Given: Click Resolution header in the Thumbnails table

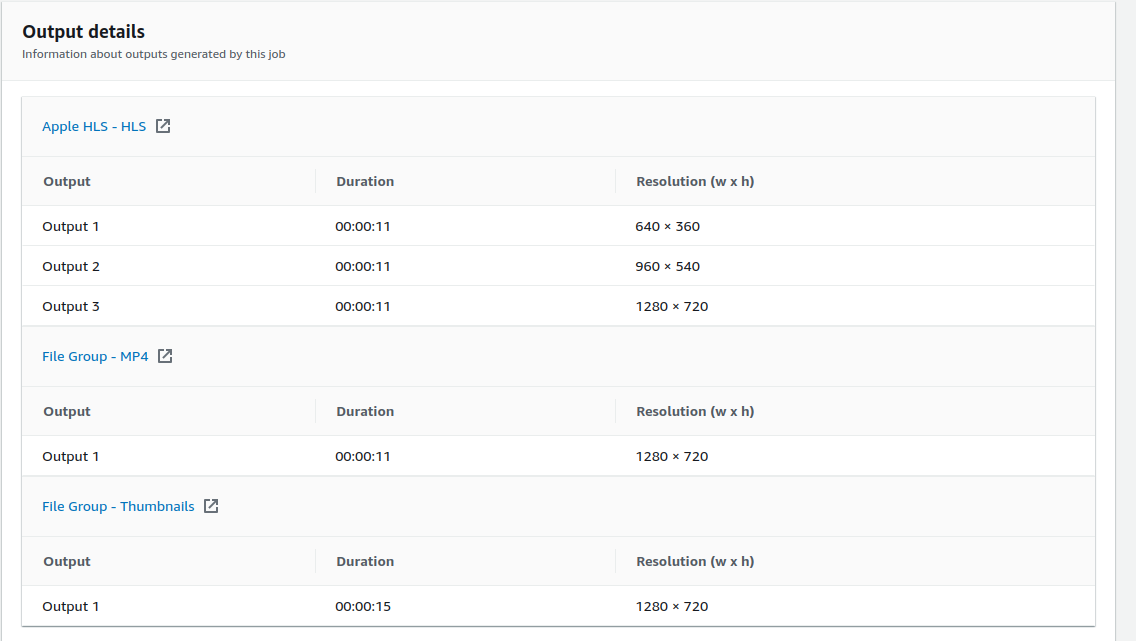Looking at the screenshot, I should click(695, 561).
